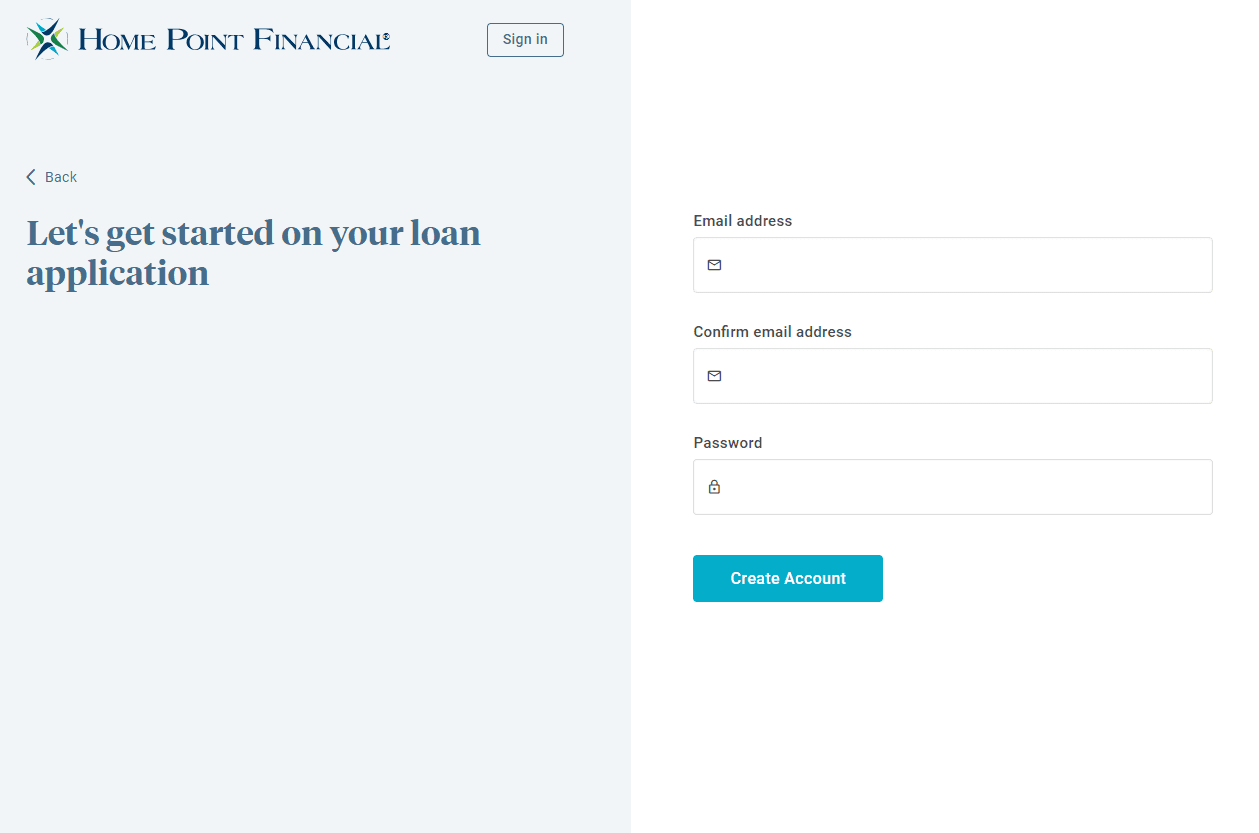Click the Back text link

click(62, 176)
